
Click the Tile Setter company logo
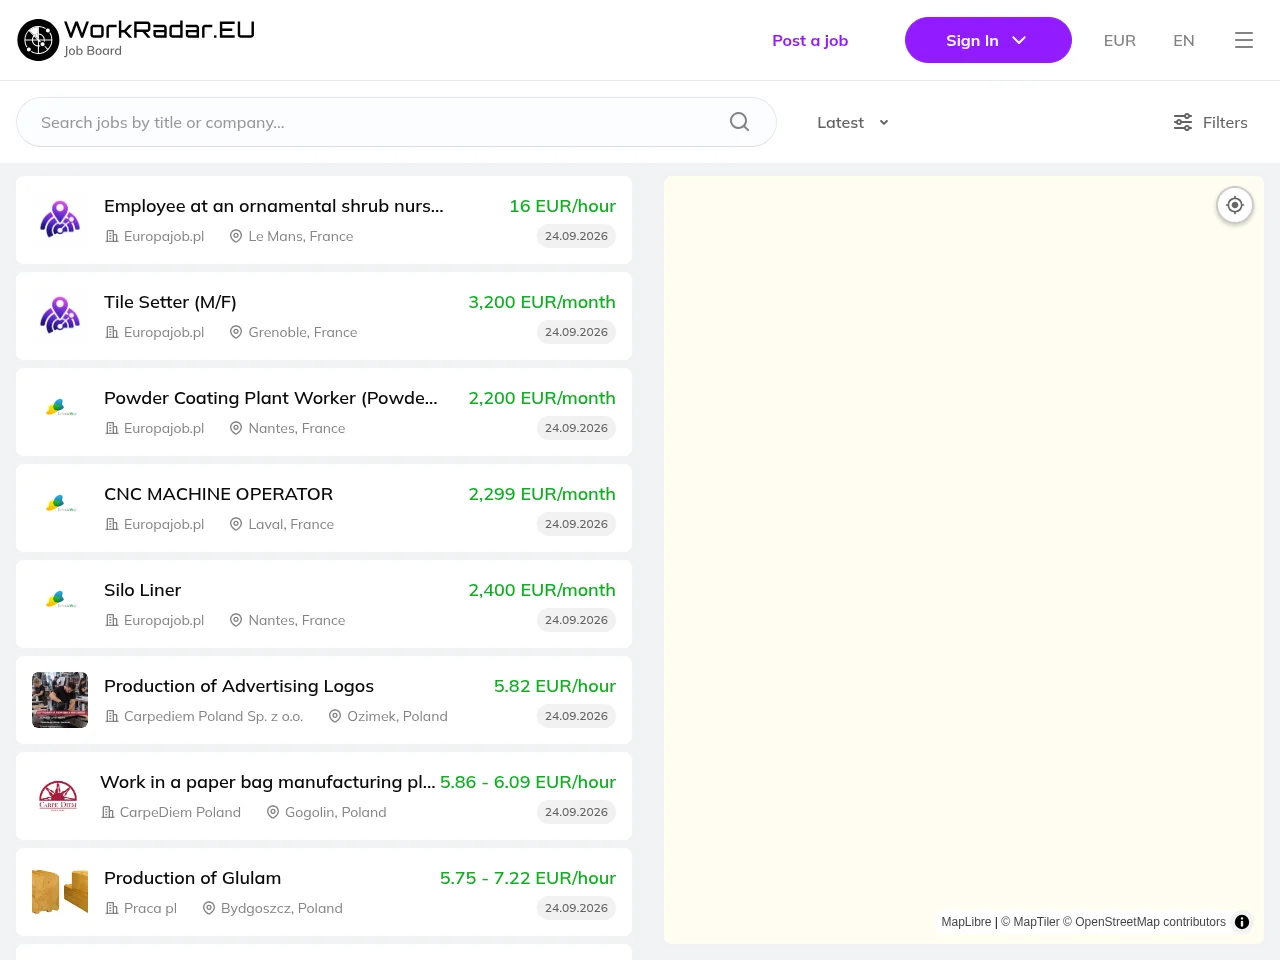(60, 315)
